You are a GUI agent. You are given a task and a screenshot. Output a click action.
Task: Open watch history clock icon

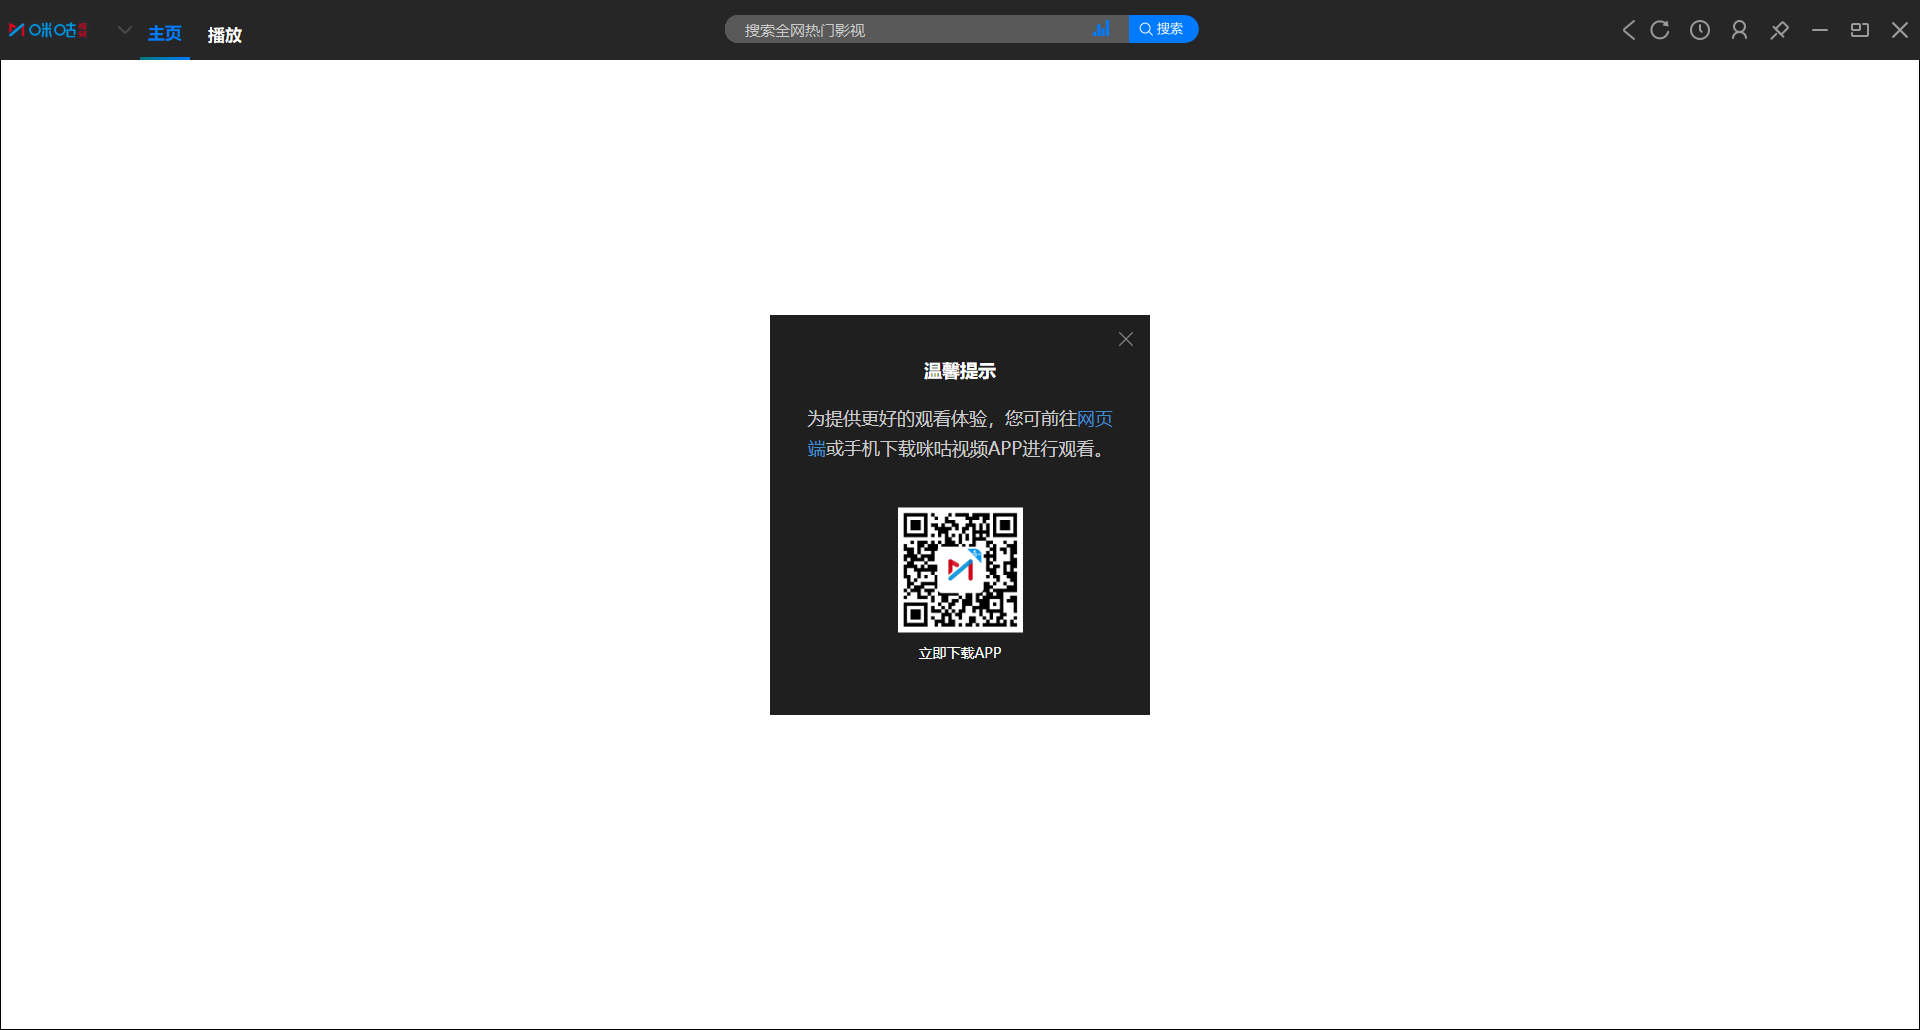[x=1700, y=30]
